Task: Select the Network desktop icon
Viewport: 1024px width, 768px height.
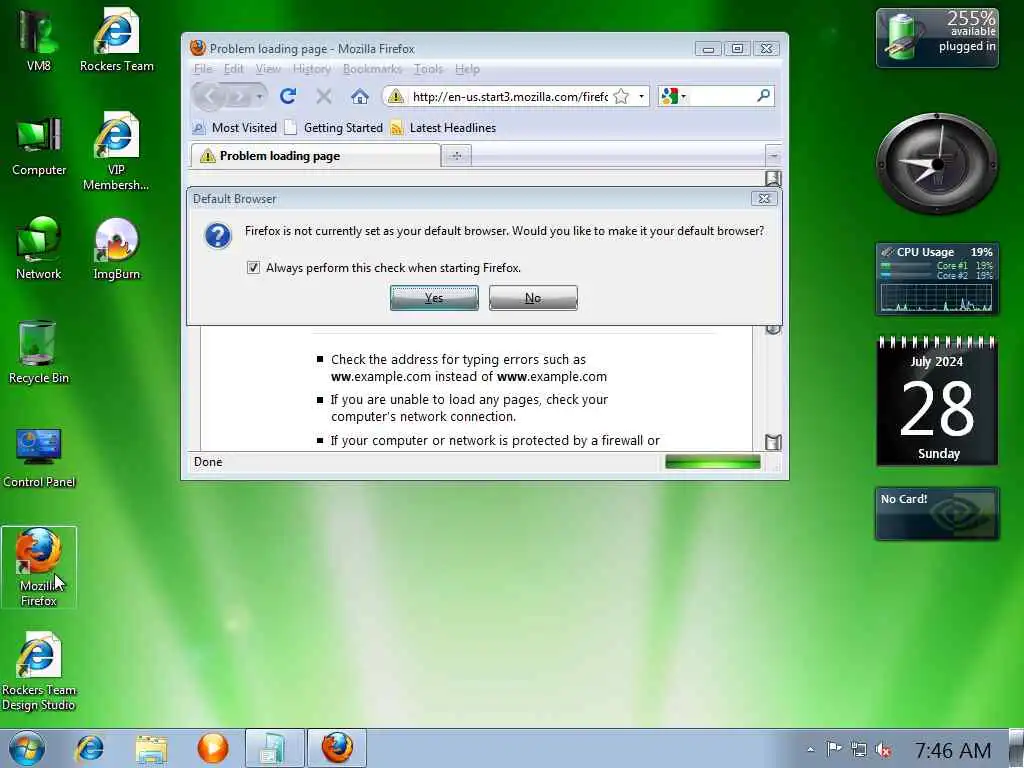Action: click(x=39, y=248)
